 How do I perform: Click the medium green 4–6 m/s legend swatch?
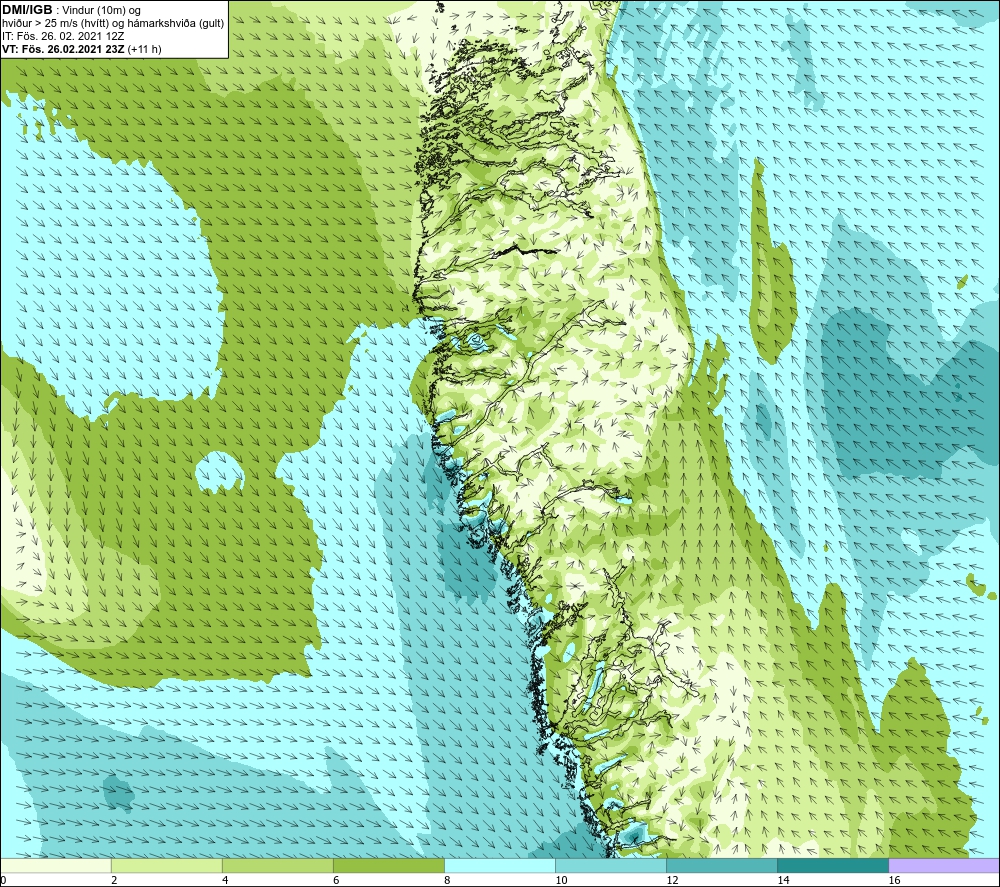click(278, 865)
